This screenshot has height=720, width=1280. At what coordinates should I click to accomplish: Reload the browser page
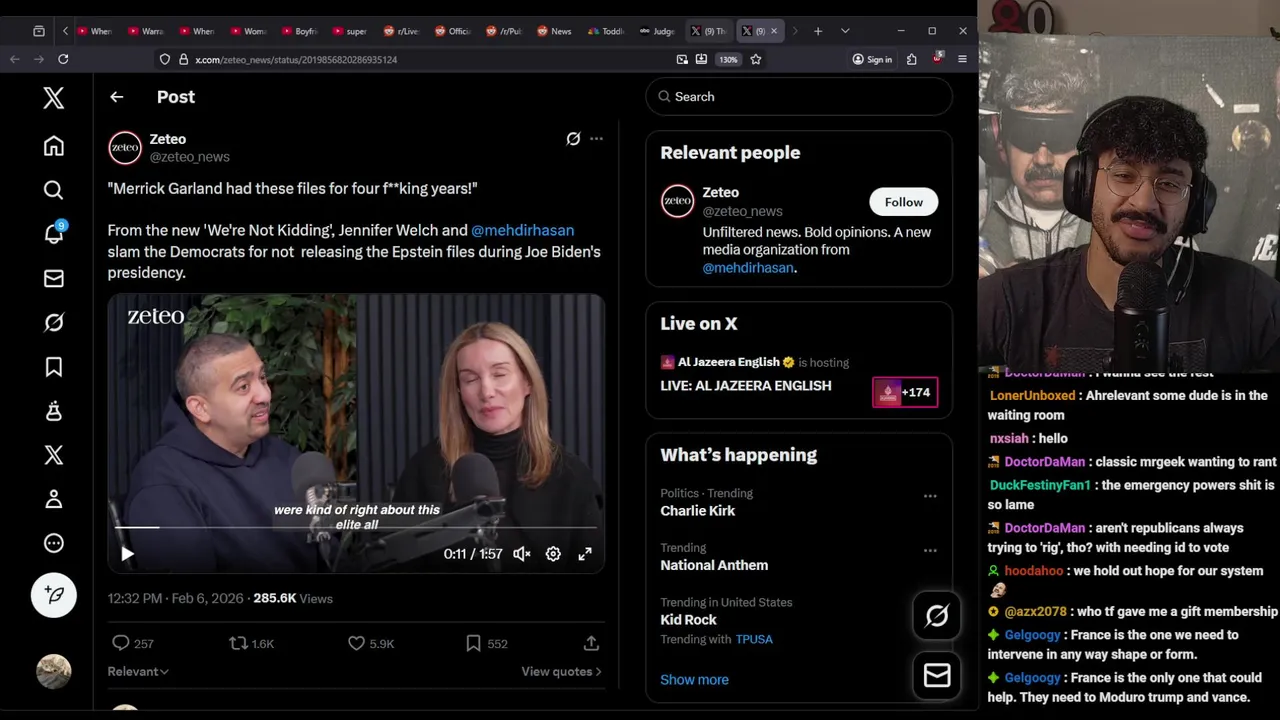pyautogui.click(x=63, y=60)
